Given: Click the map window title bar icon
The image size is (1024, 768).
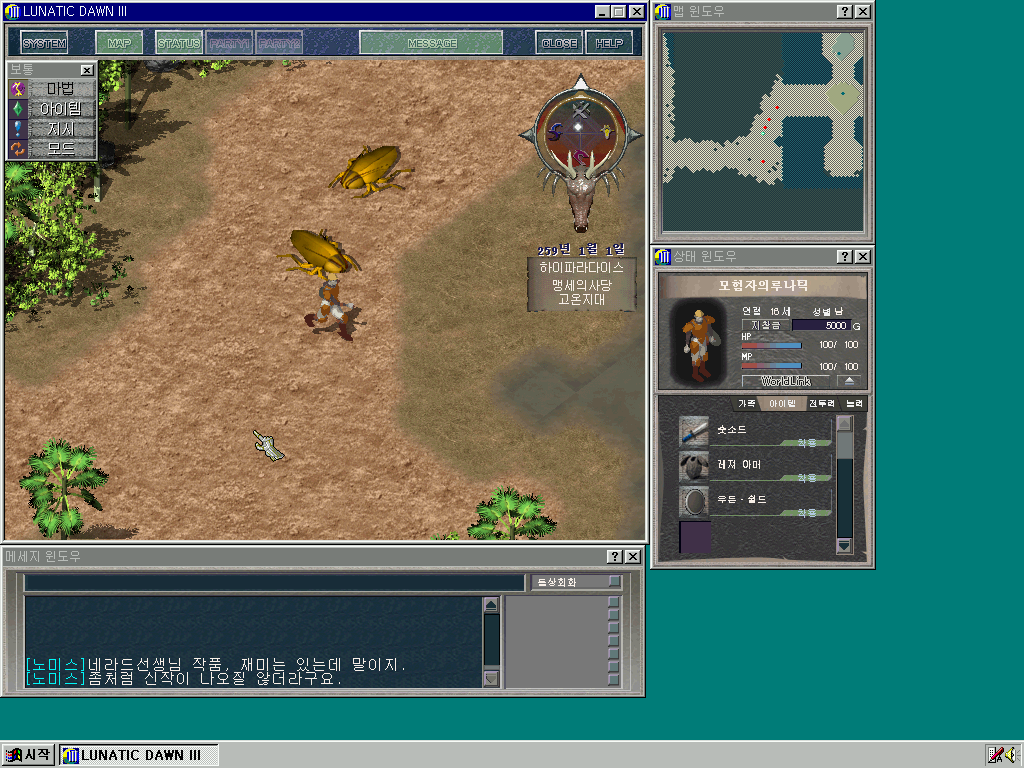Looking at the screenshot, I should pos(662,11).
